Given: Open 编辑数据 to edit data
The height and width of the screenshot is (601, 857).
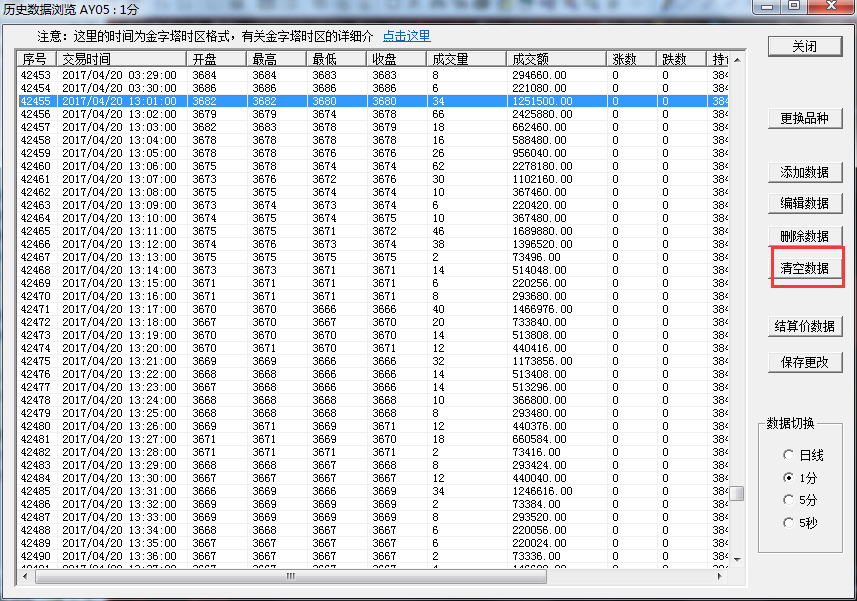Looking at the screenshot, I should pos(804,203).
